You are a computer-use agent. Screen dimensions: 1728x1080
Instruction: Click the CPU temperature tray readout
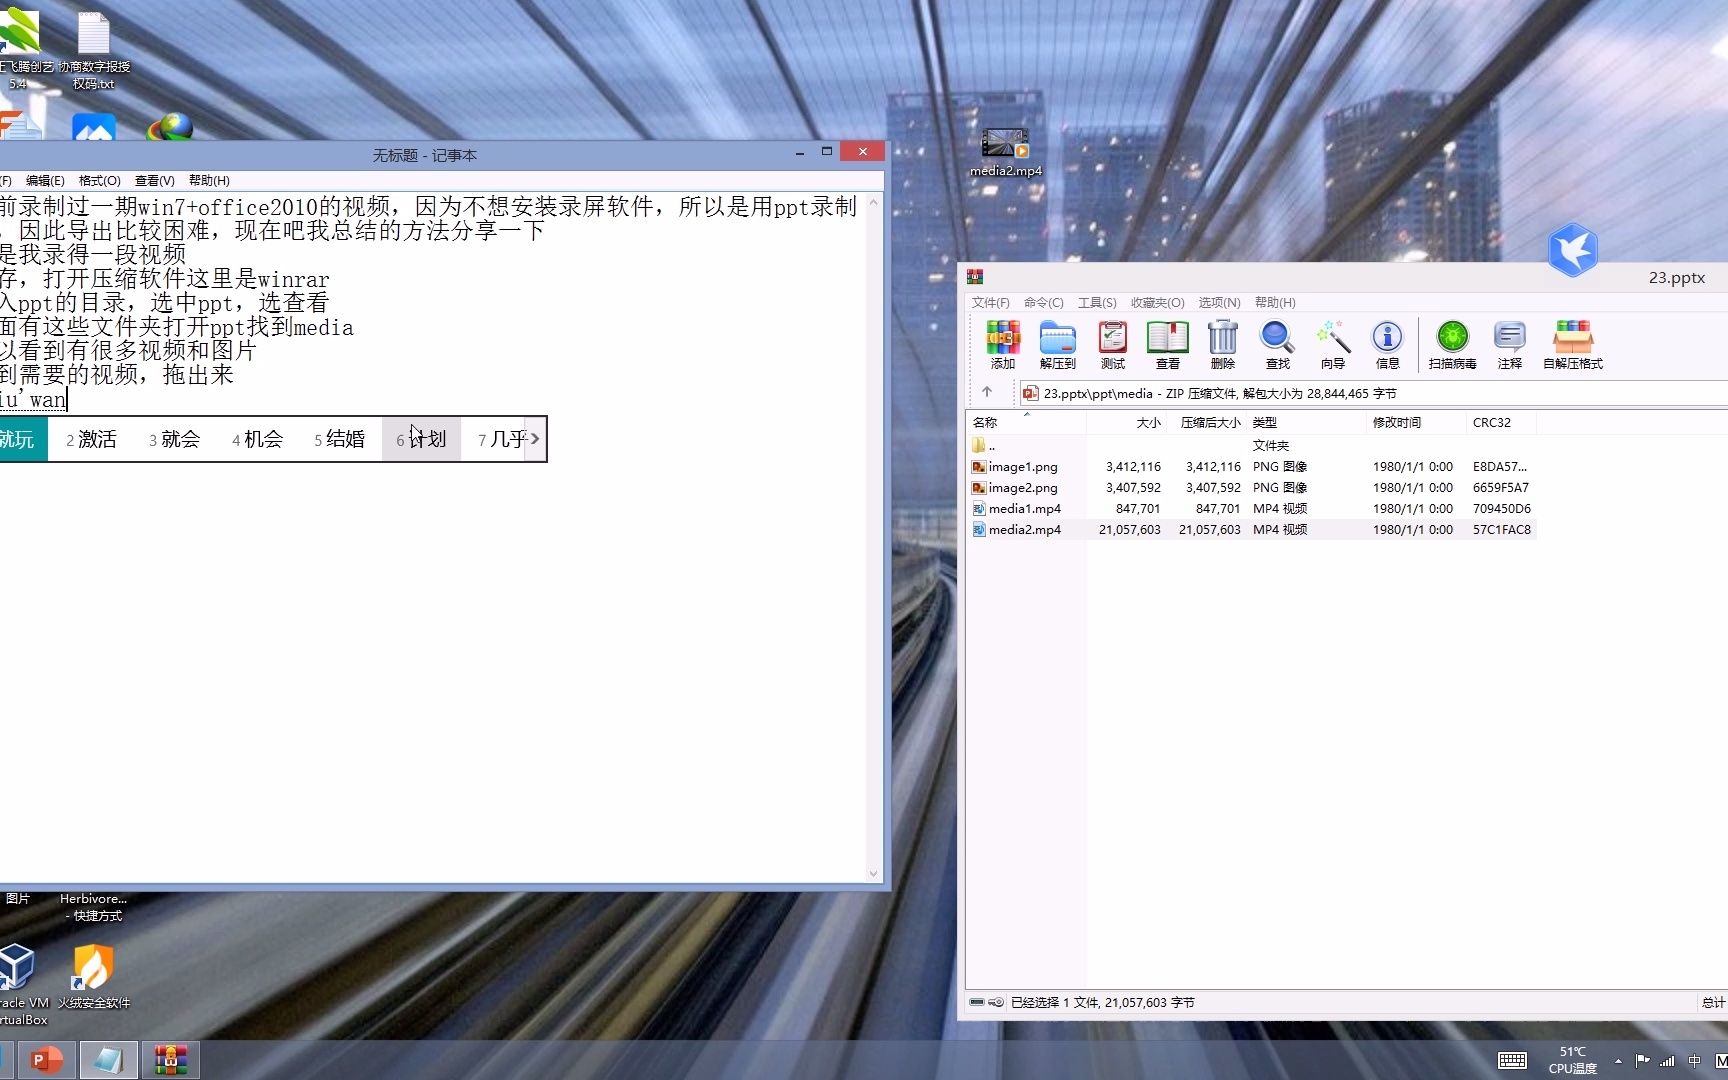[x=1572, y=1060]
